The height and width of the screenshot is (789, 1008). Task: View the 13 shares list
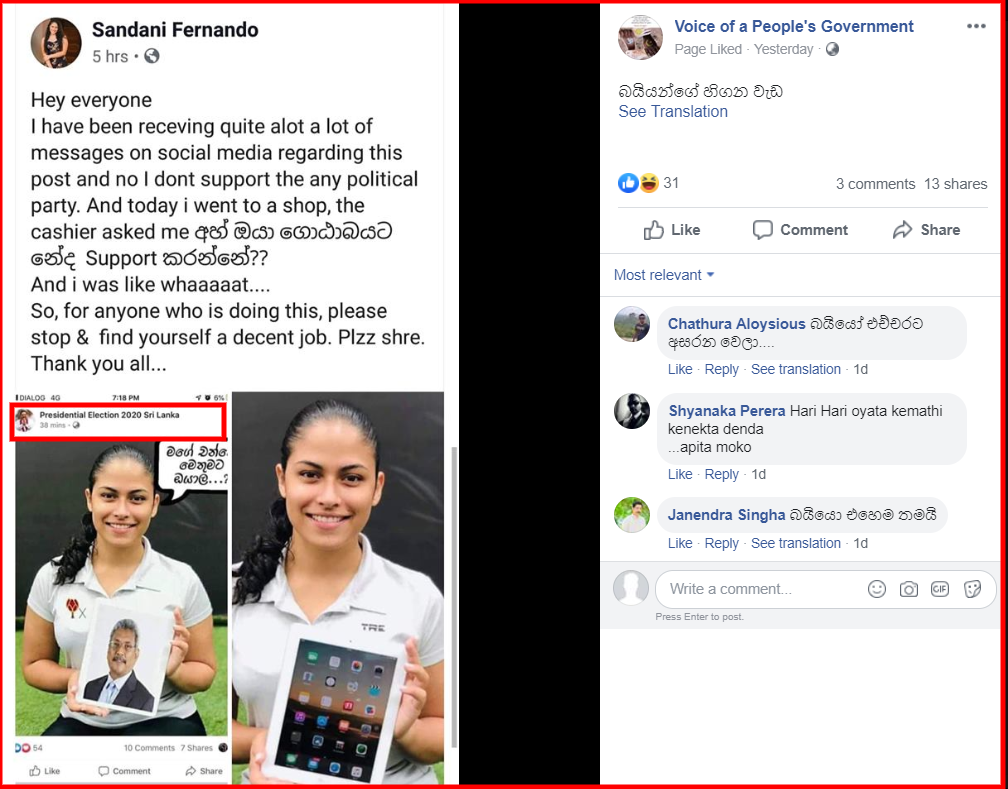click(955, 184)
